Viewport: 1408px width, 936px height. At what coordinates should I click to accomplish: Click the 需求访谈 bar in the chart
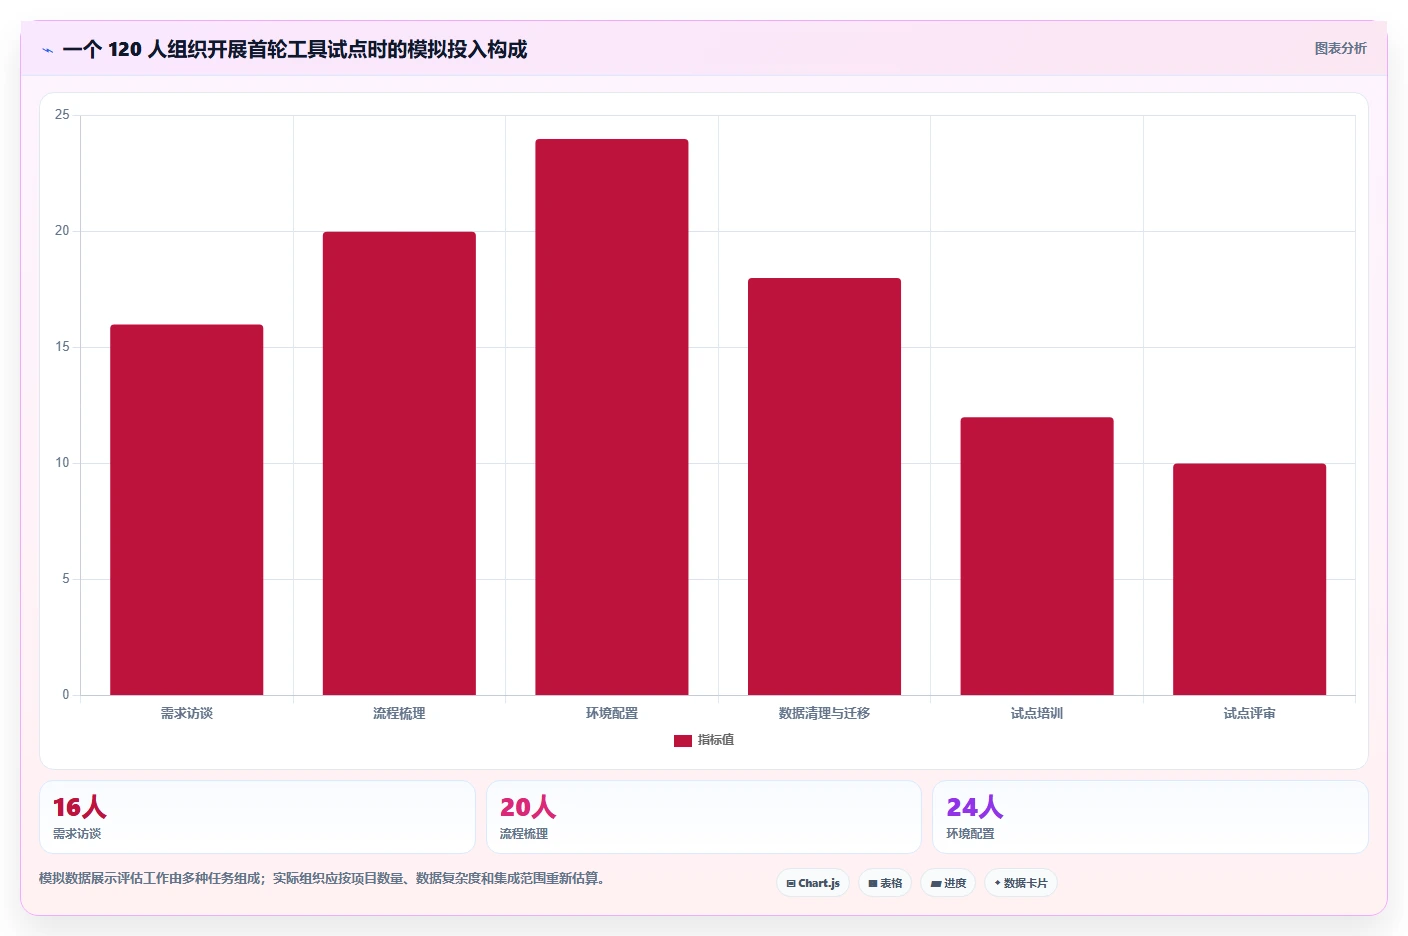187,509
